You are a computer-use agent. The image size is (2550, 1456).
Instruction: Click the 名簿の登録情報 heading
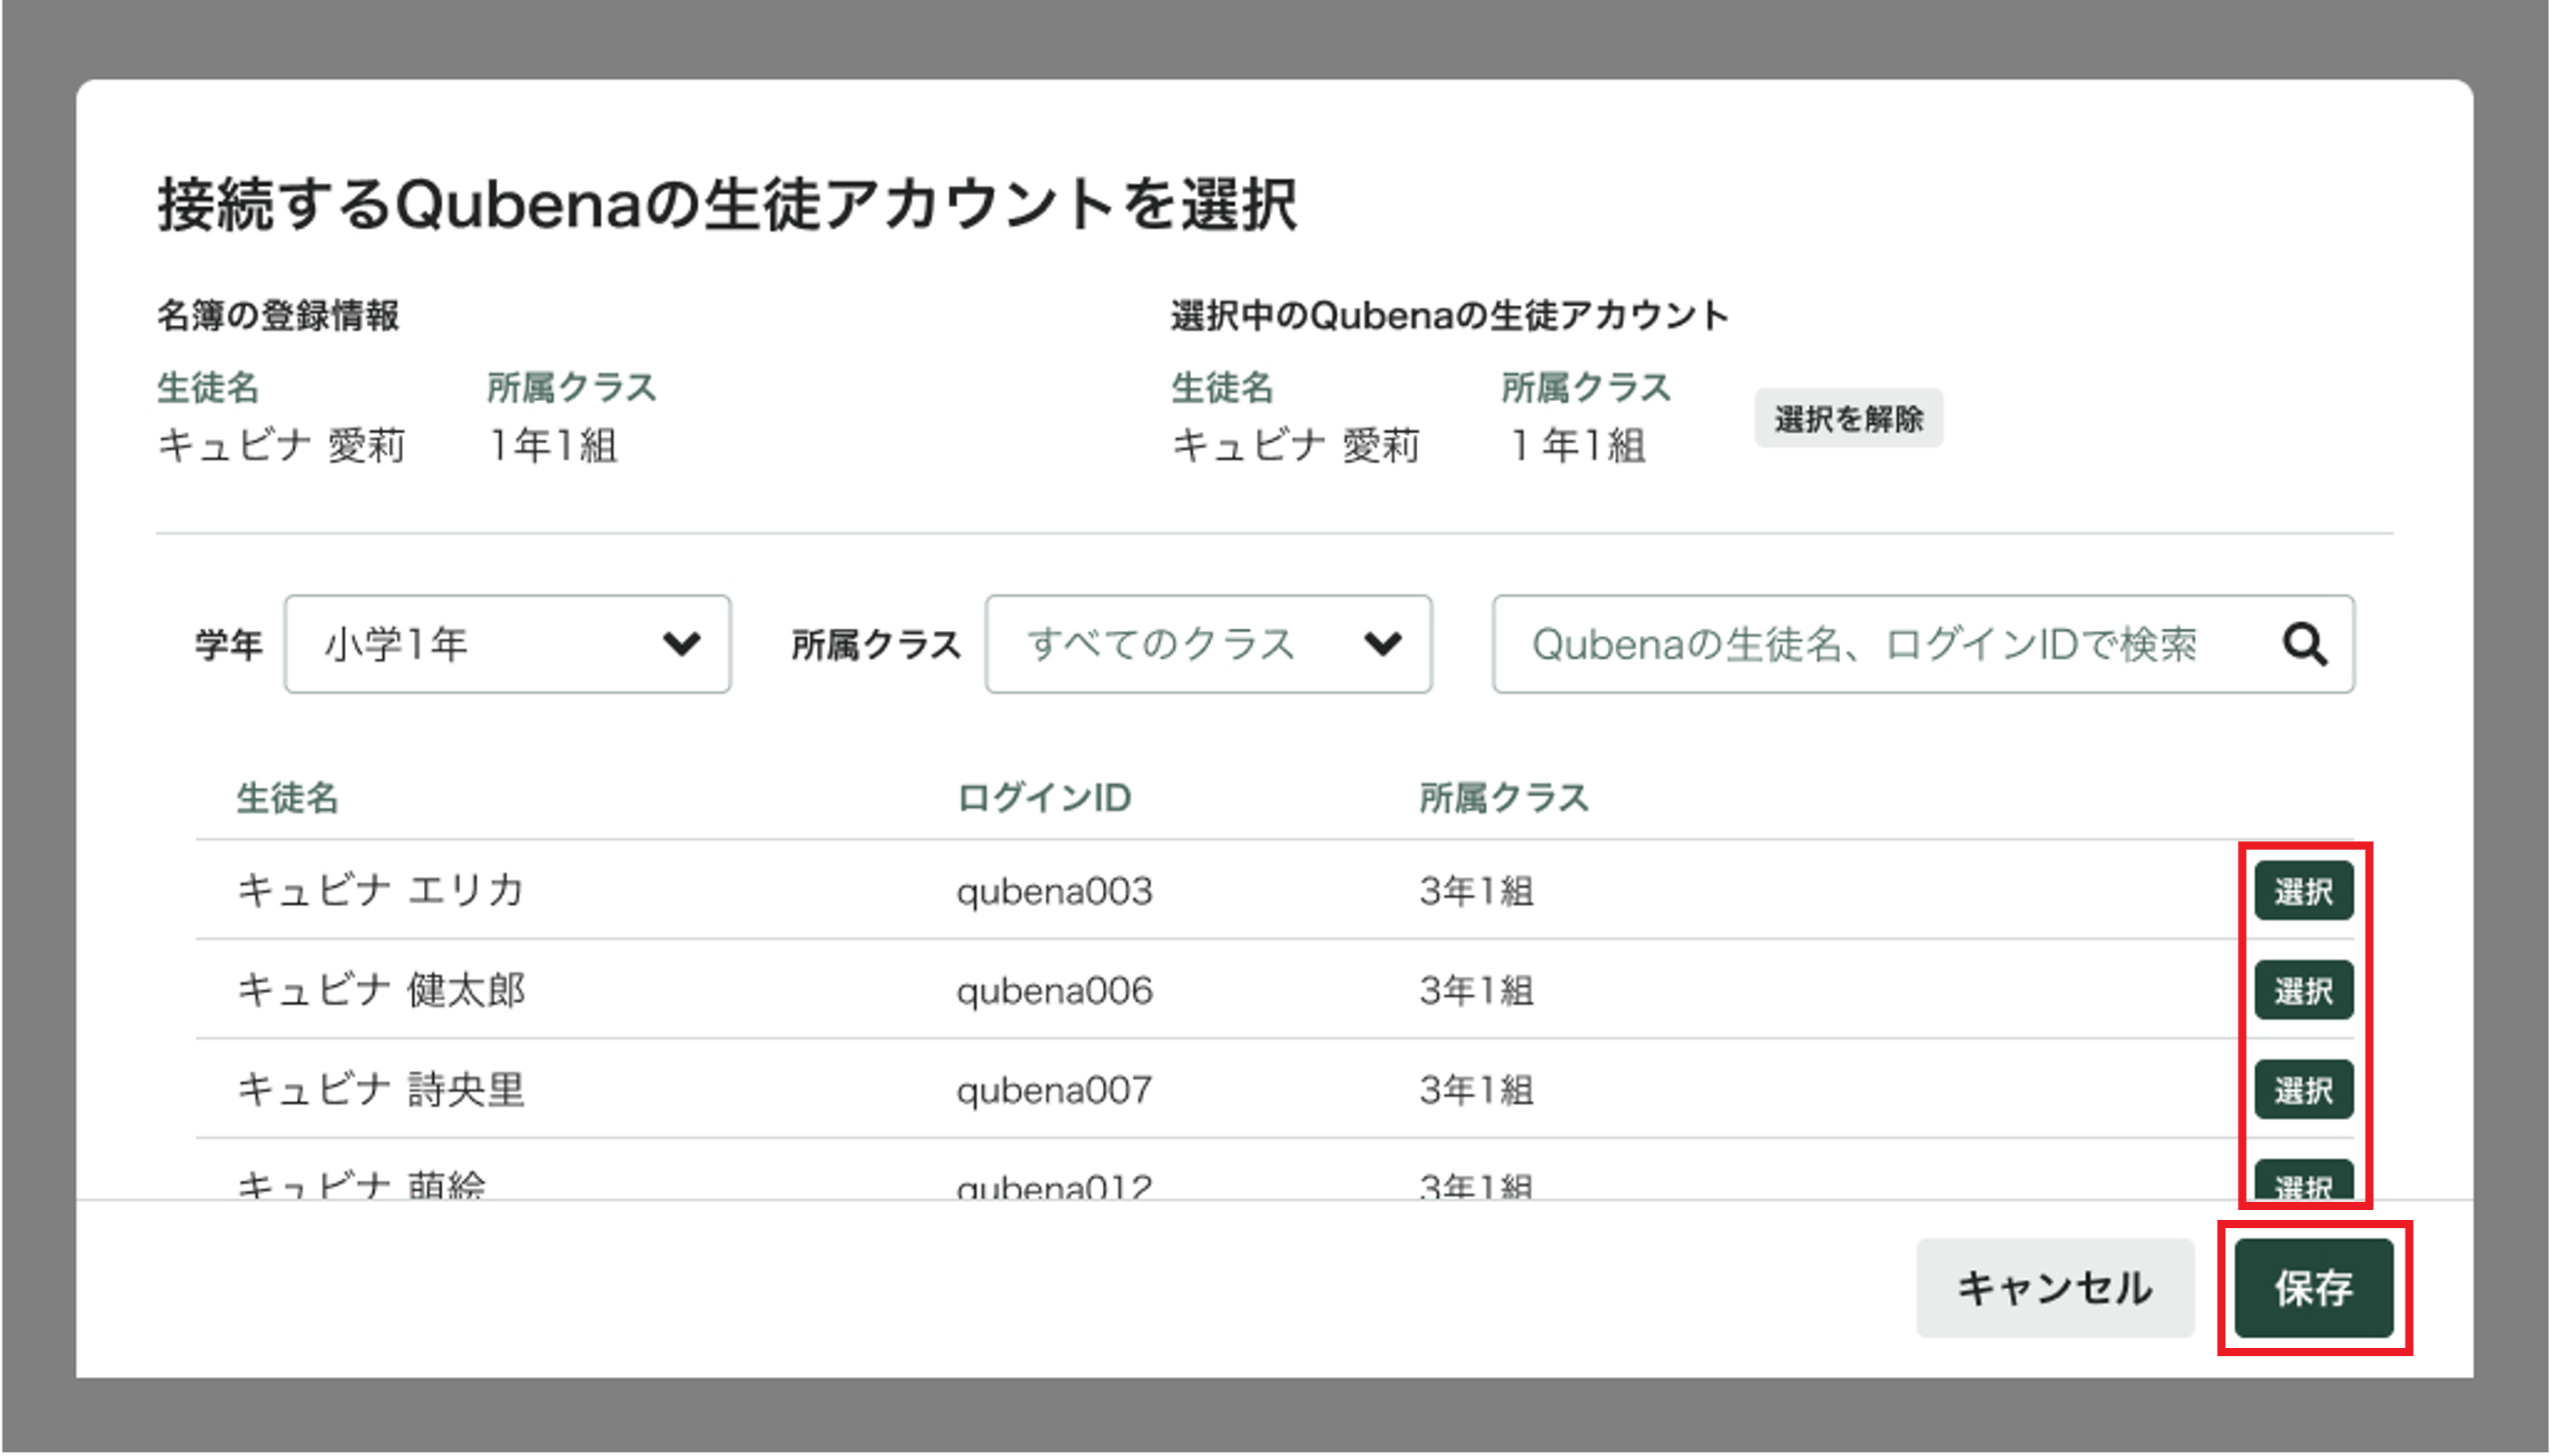[x=278, y=315]
